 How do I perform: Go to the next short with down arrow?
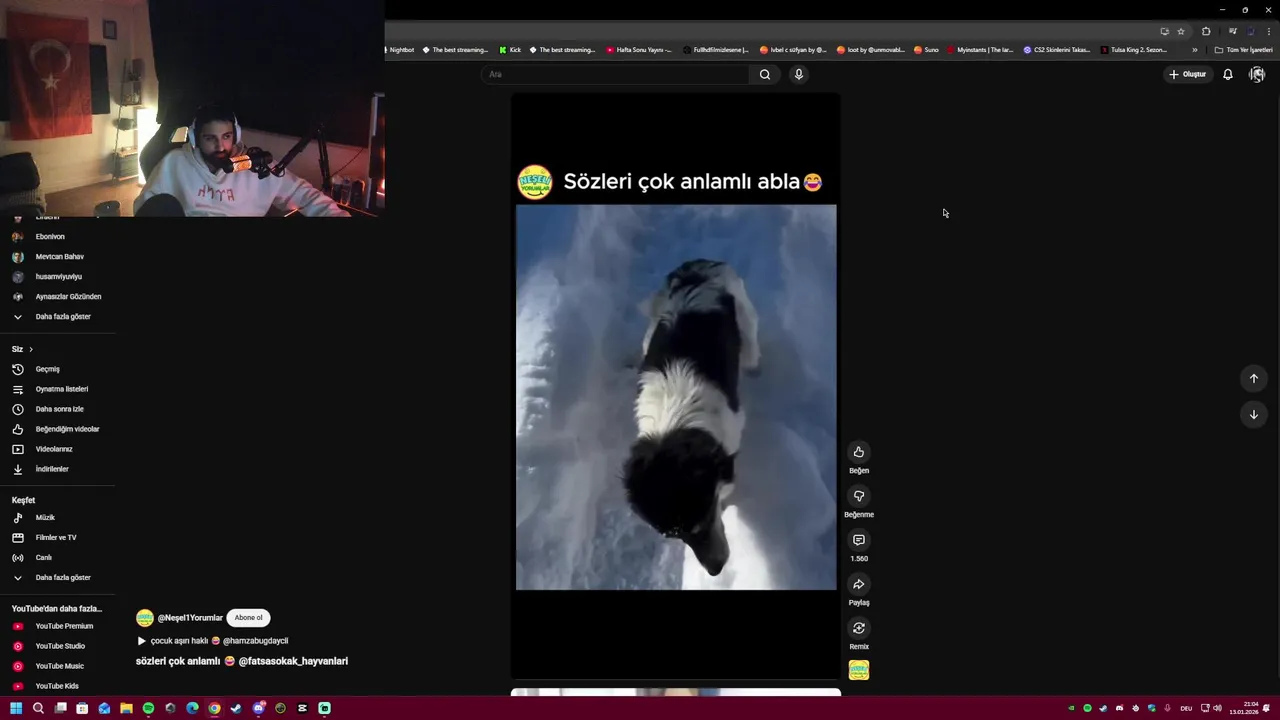point(1253,414)
